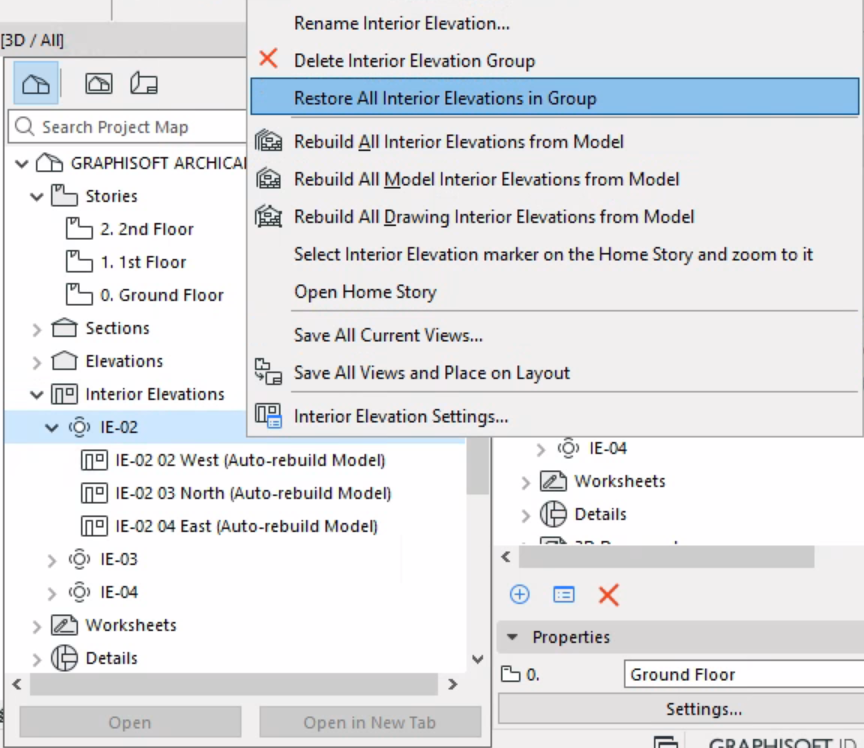Viewport: 864px width, 748px height.
Task: Click the Project Map vertical scrollbar down arrow
Action: [x=478, y=660]
